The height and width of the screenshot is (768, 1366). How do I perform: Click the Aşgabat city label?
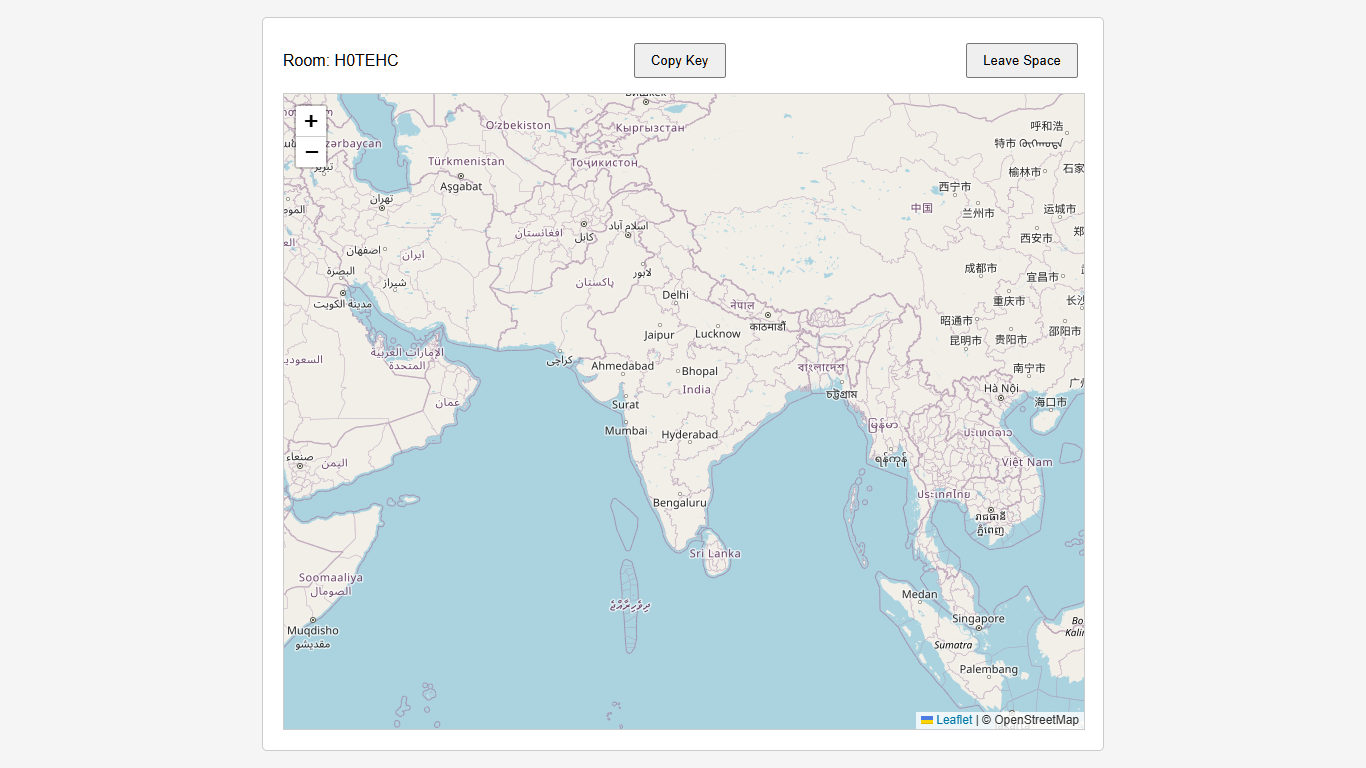(x=461, y=186)
